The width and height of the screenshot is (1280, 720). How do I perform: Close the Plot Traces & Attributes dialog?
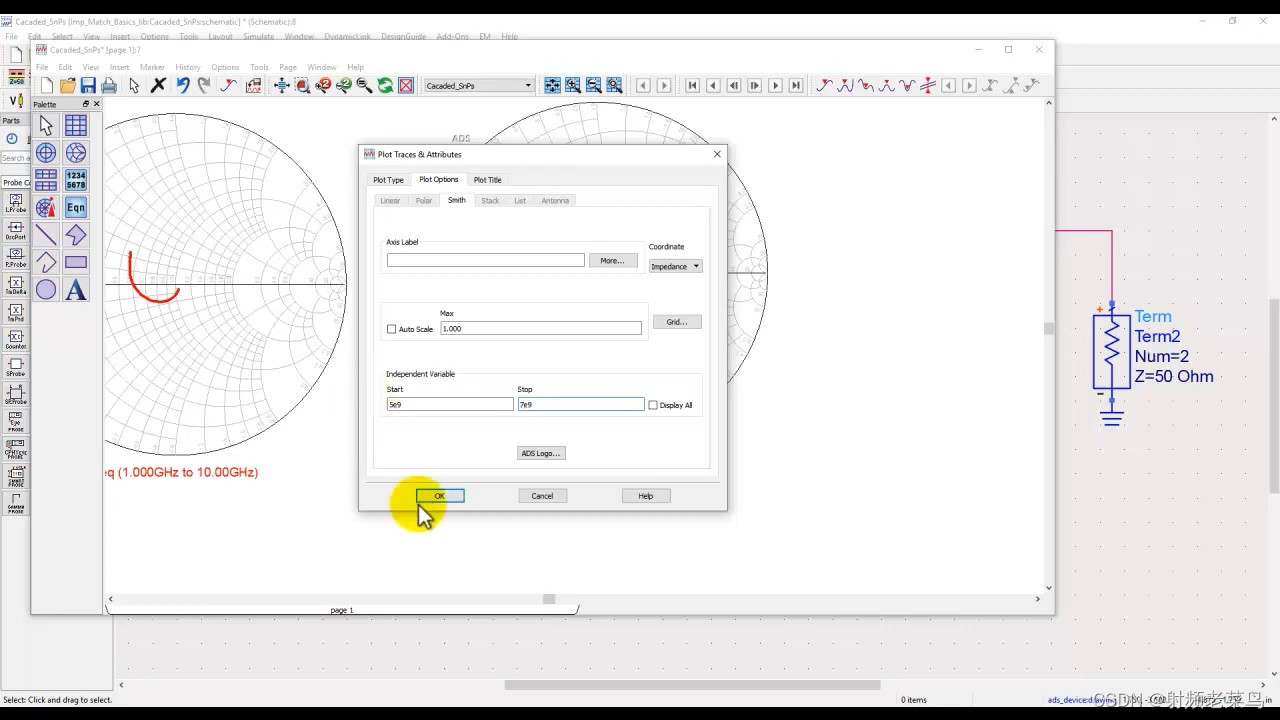(x=717, y=154)
